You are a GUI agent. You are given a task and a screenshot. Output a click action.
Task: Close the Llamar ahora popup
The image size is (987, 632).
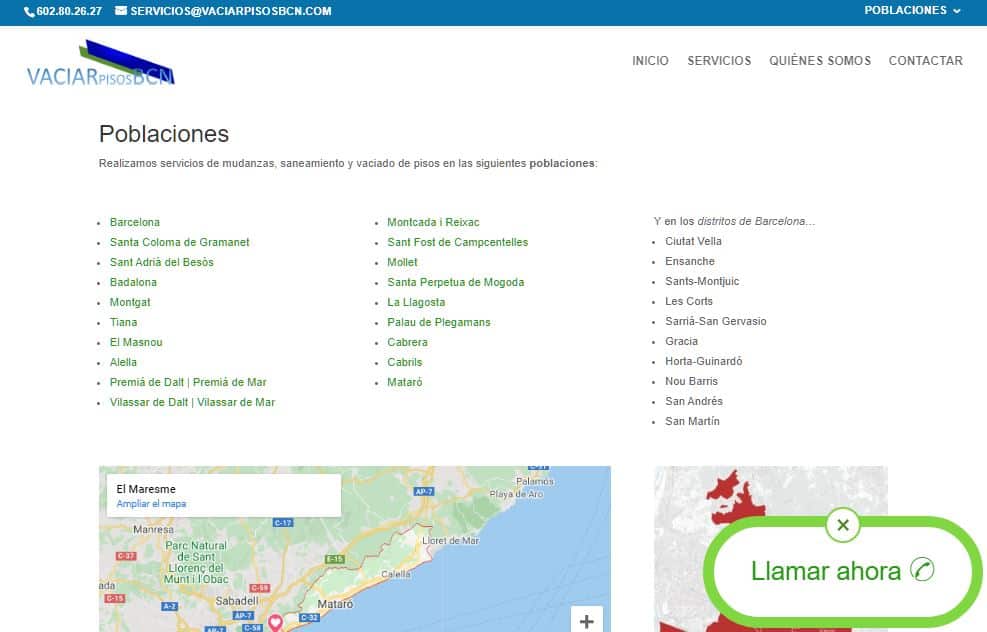coord(843,525)
